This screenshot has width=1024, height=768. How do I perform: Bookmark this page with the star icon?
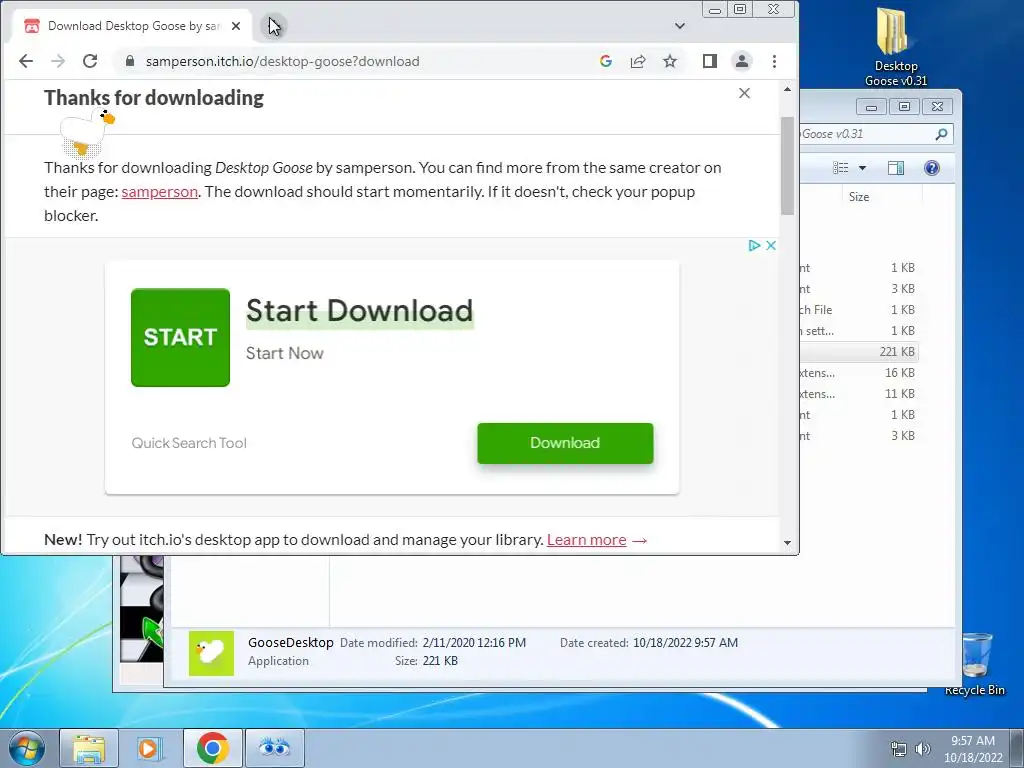pyautogui.click(x=670, y=61)
